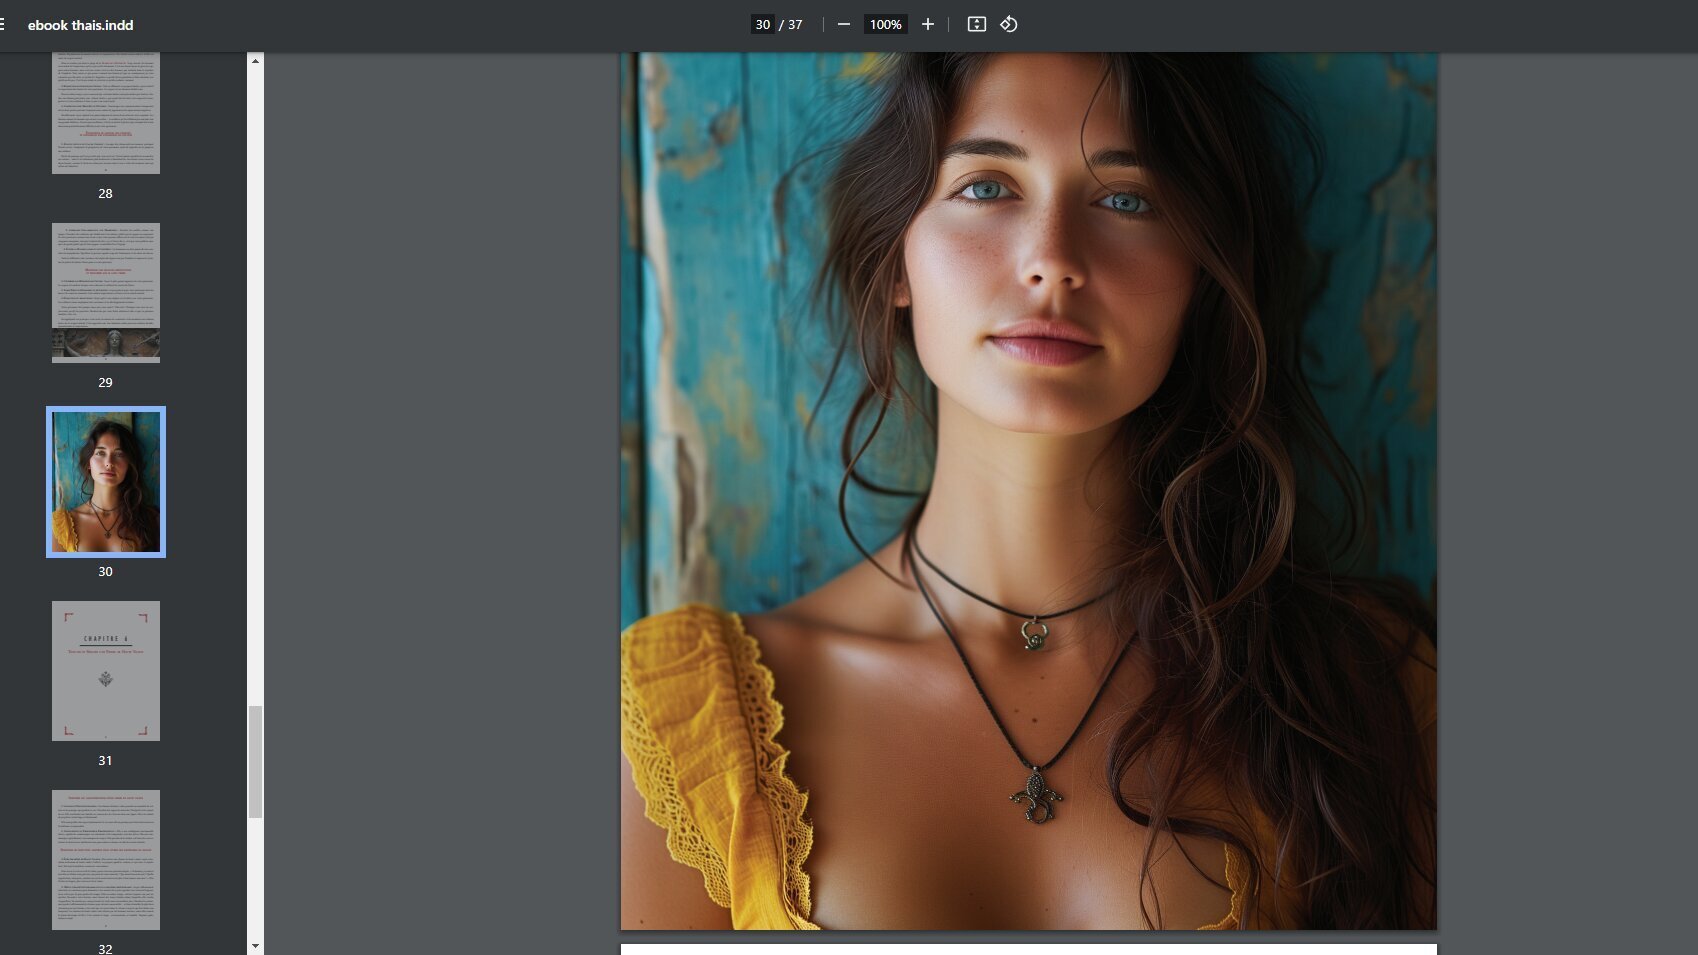Screen dimensions: 1698x955
Task: Click the zoom out minus icon
Action: [844, 25]
